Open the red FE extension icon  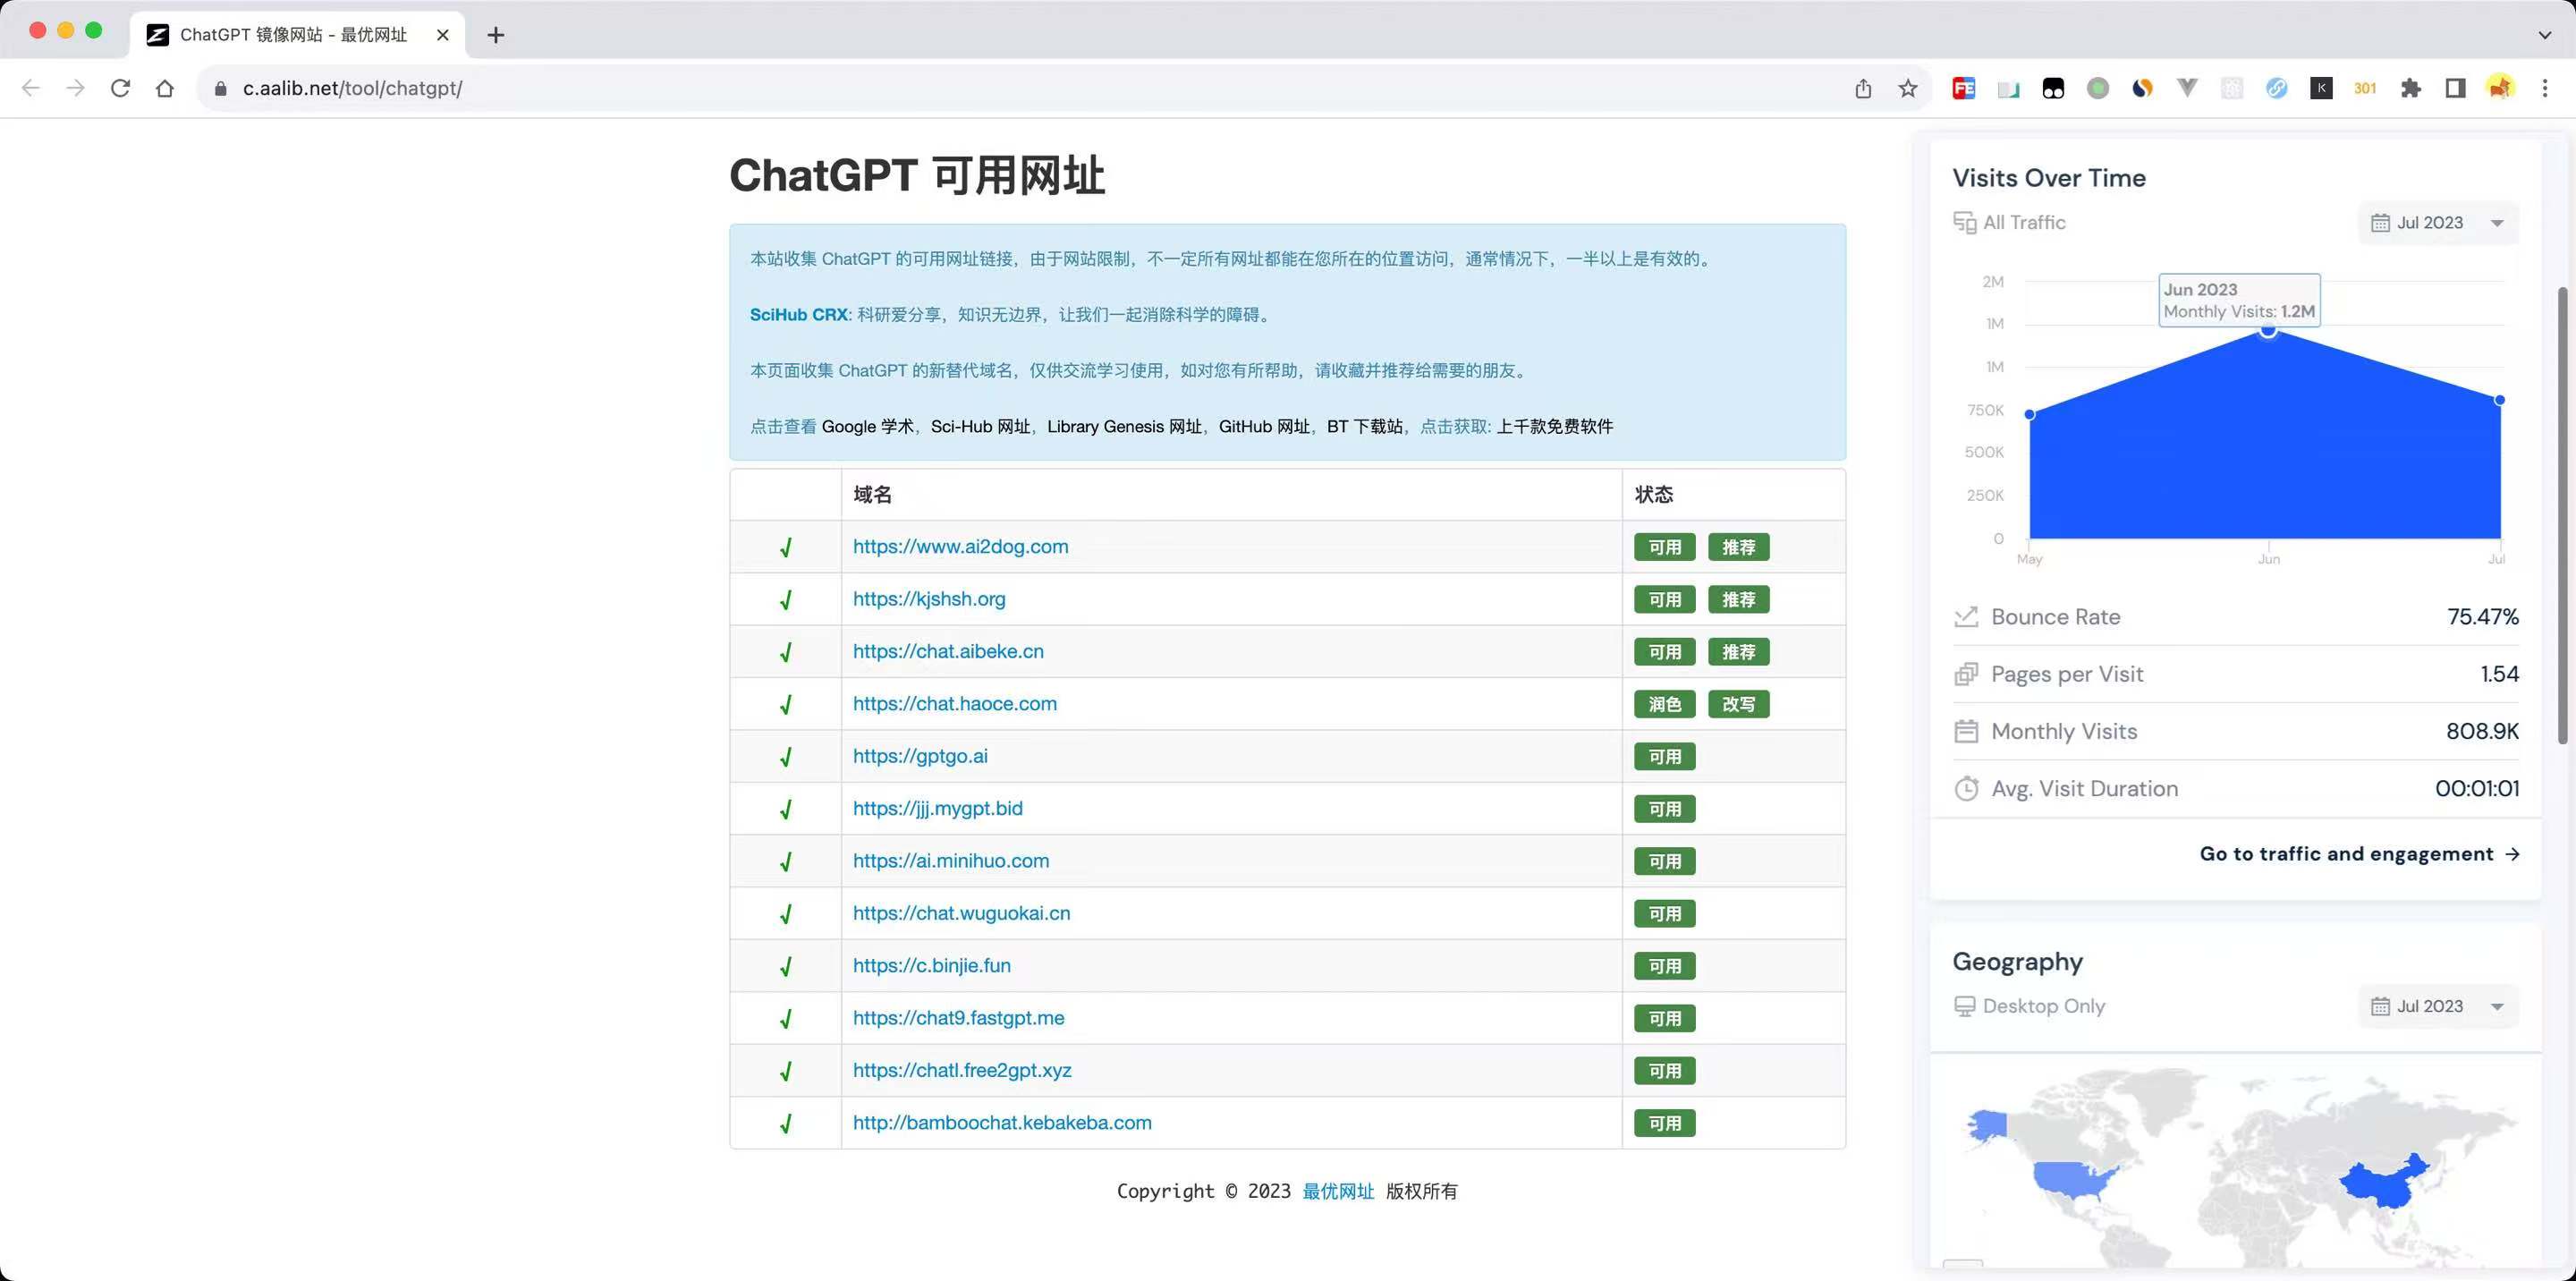1964,88
